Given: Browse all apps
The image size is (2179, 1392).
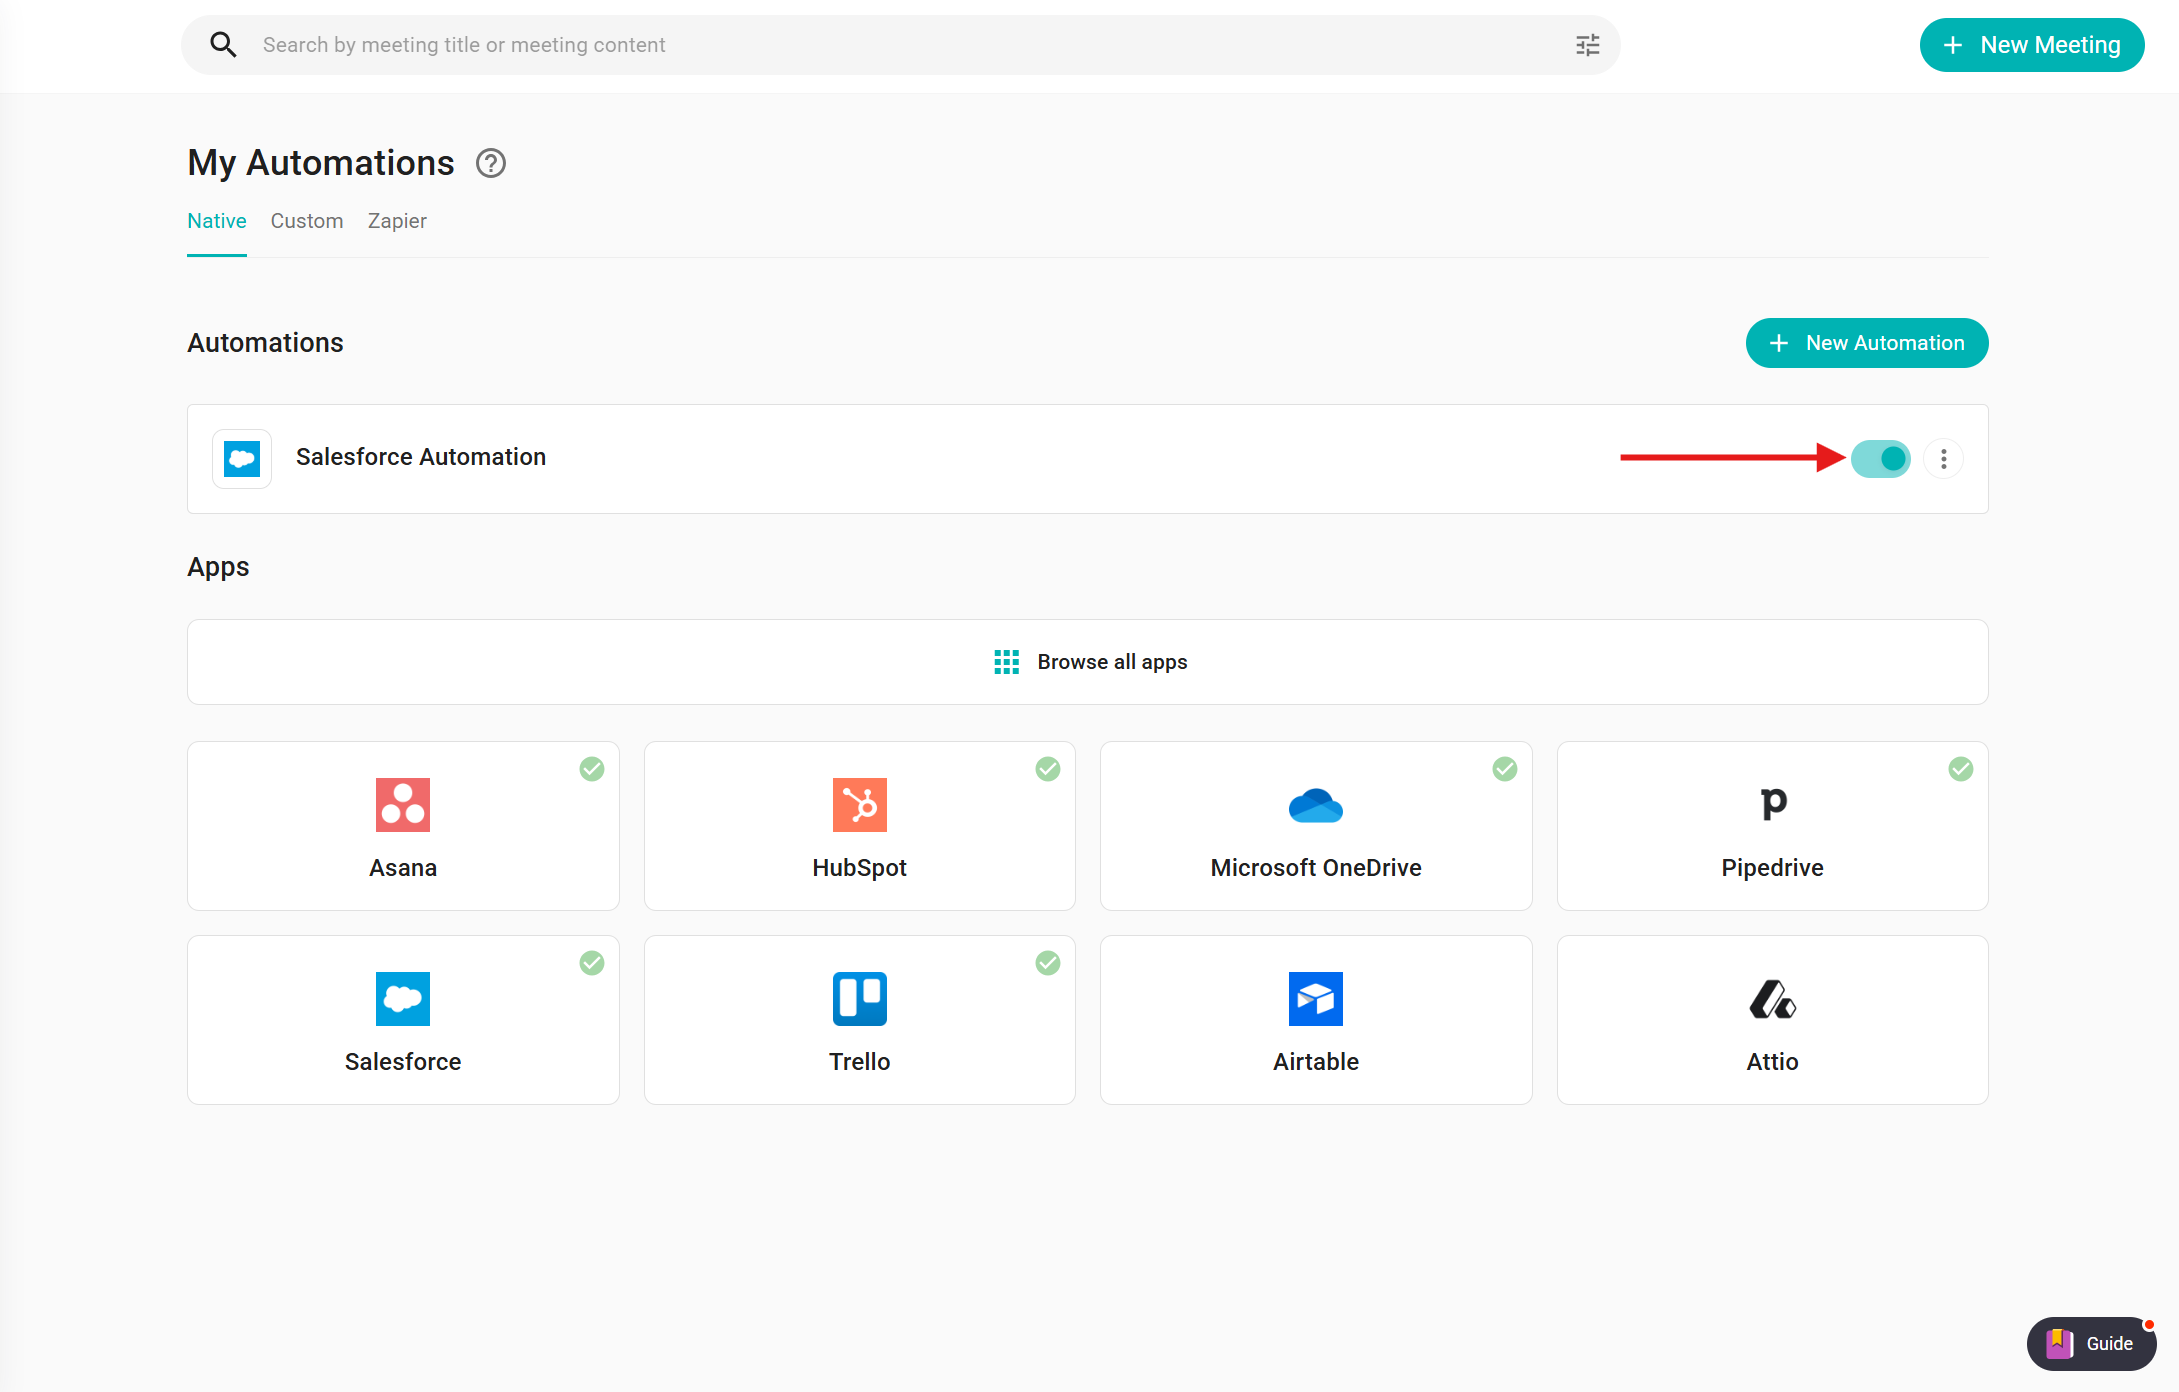Looking at the screenshot, I should point(1088,662).
